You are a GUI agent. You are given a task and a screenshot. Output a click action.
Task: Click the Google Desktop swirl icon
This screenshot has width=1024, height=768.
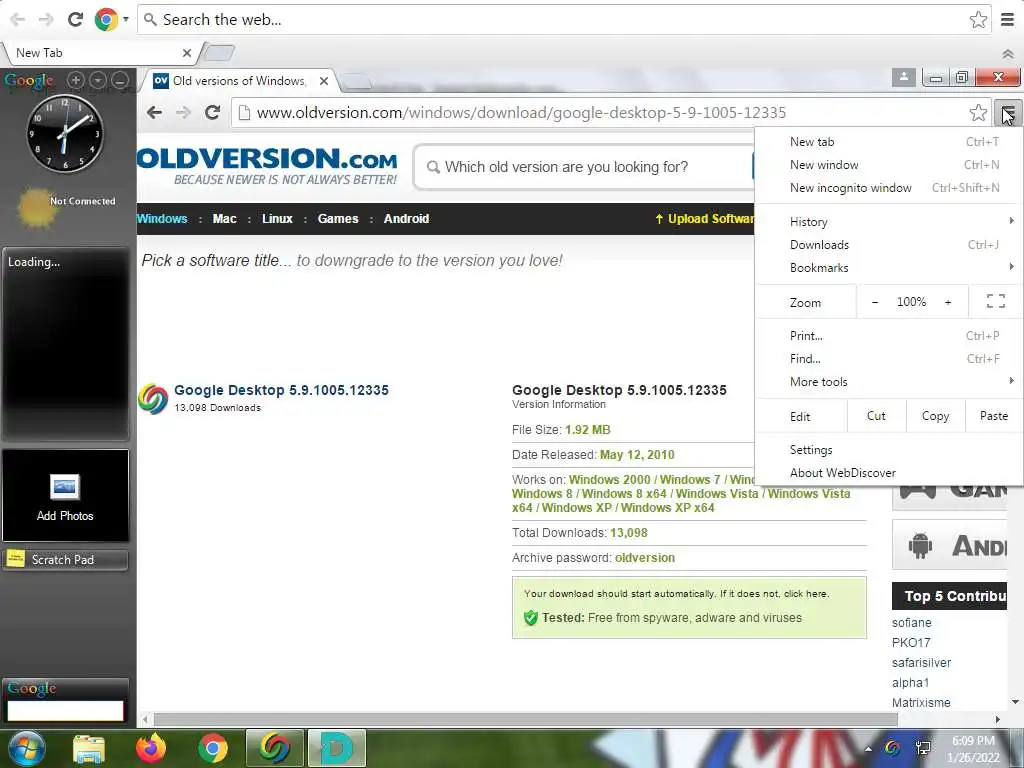coord(153,399)
